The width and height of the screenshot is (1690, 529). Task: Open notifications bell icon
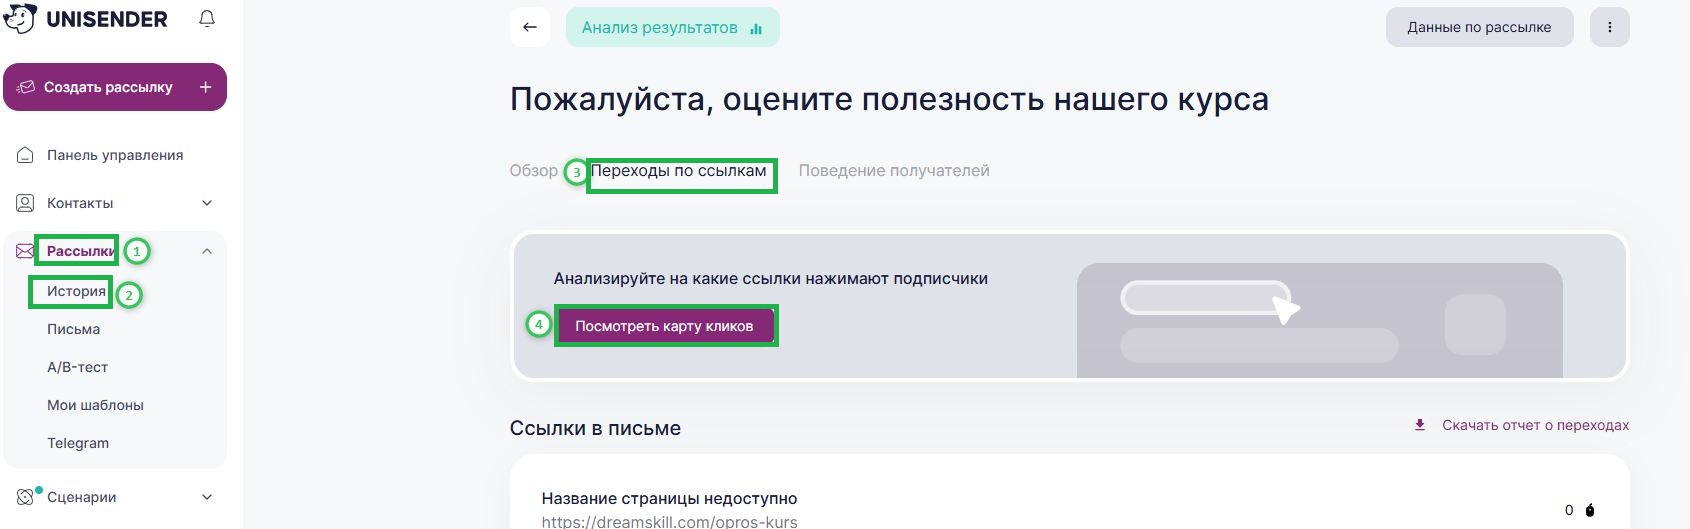click(207, 19)
